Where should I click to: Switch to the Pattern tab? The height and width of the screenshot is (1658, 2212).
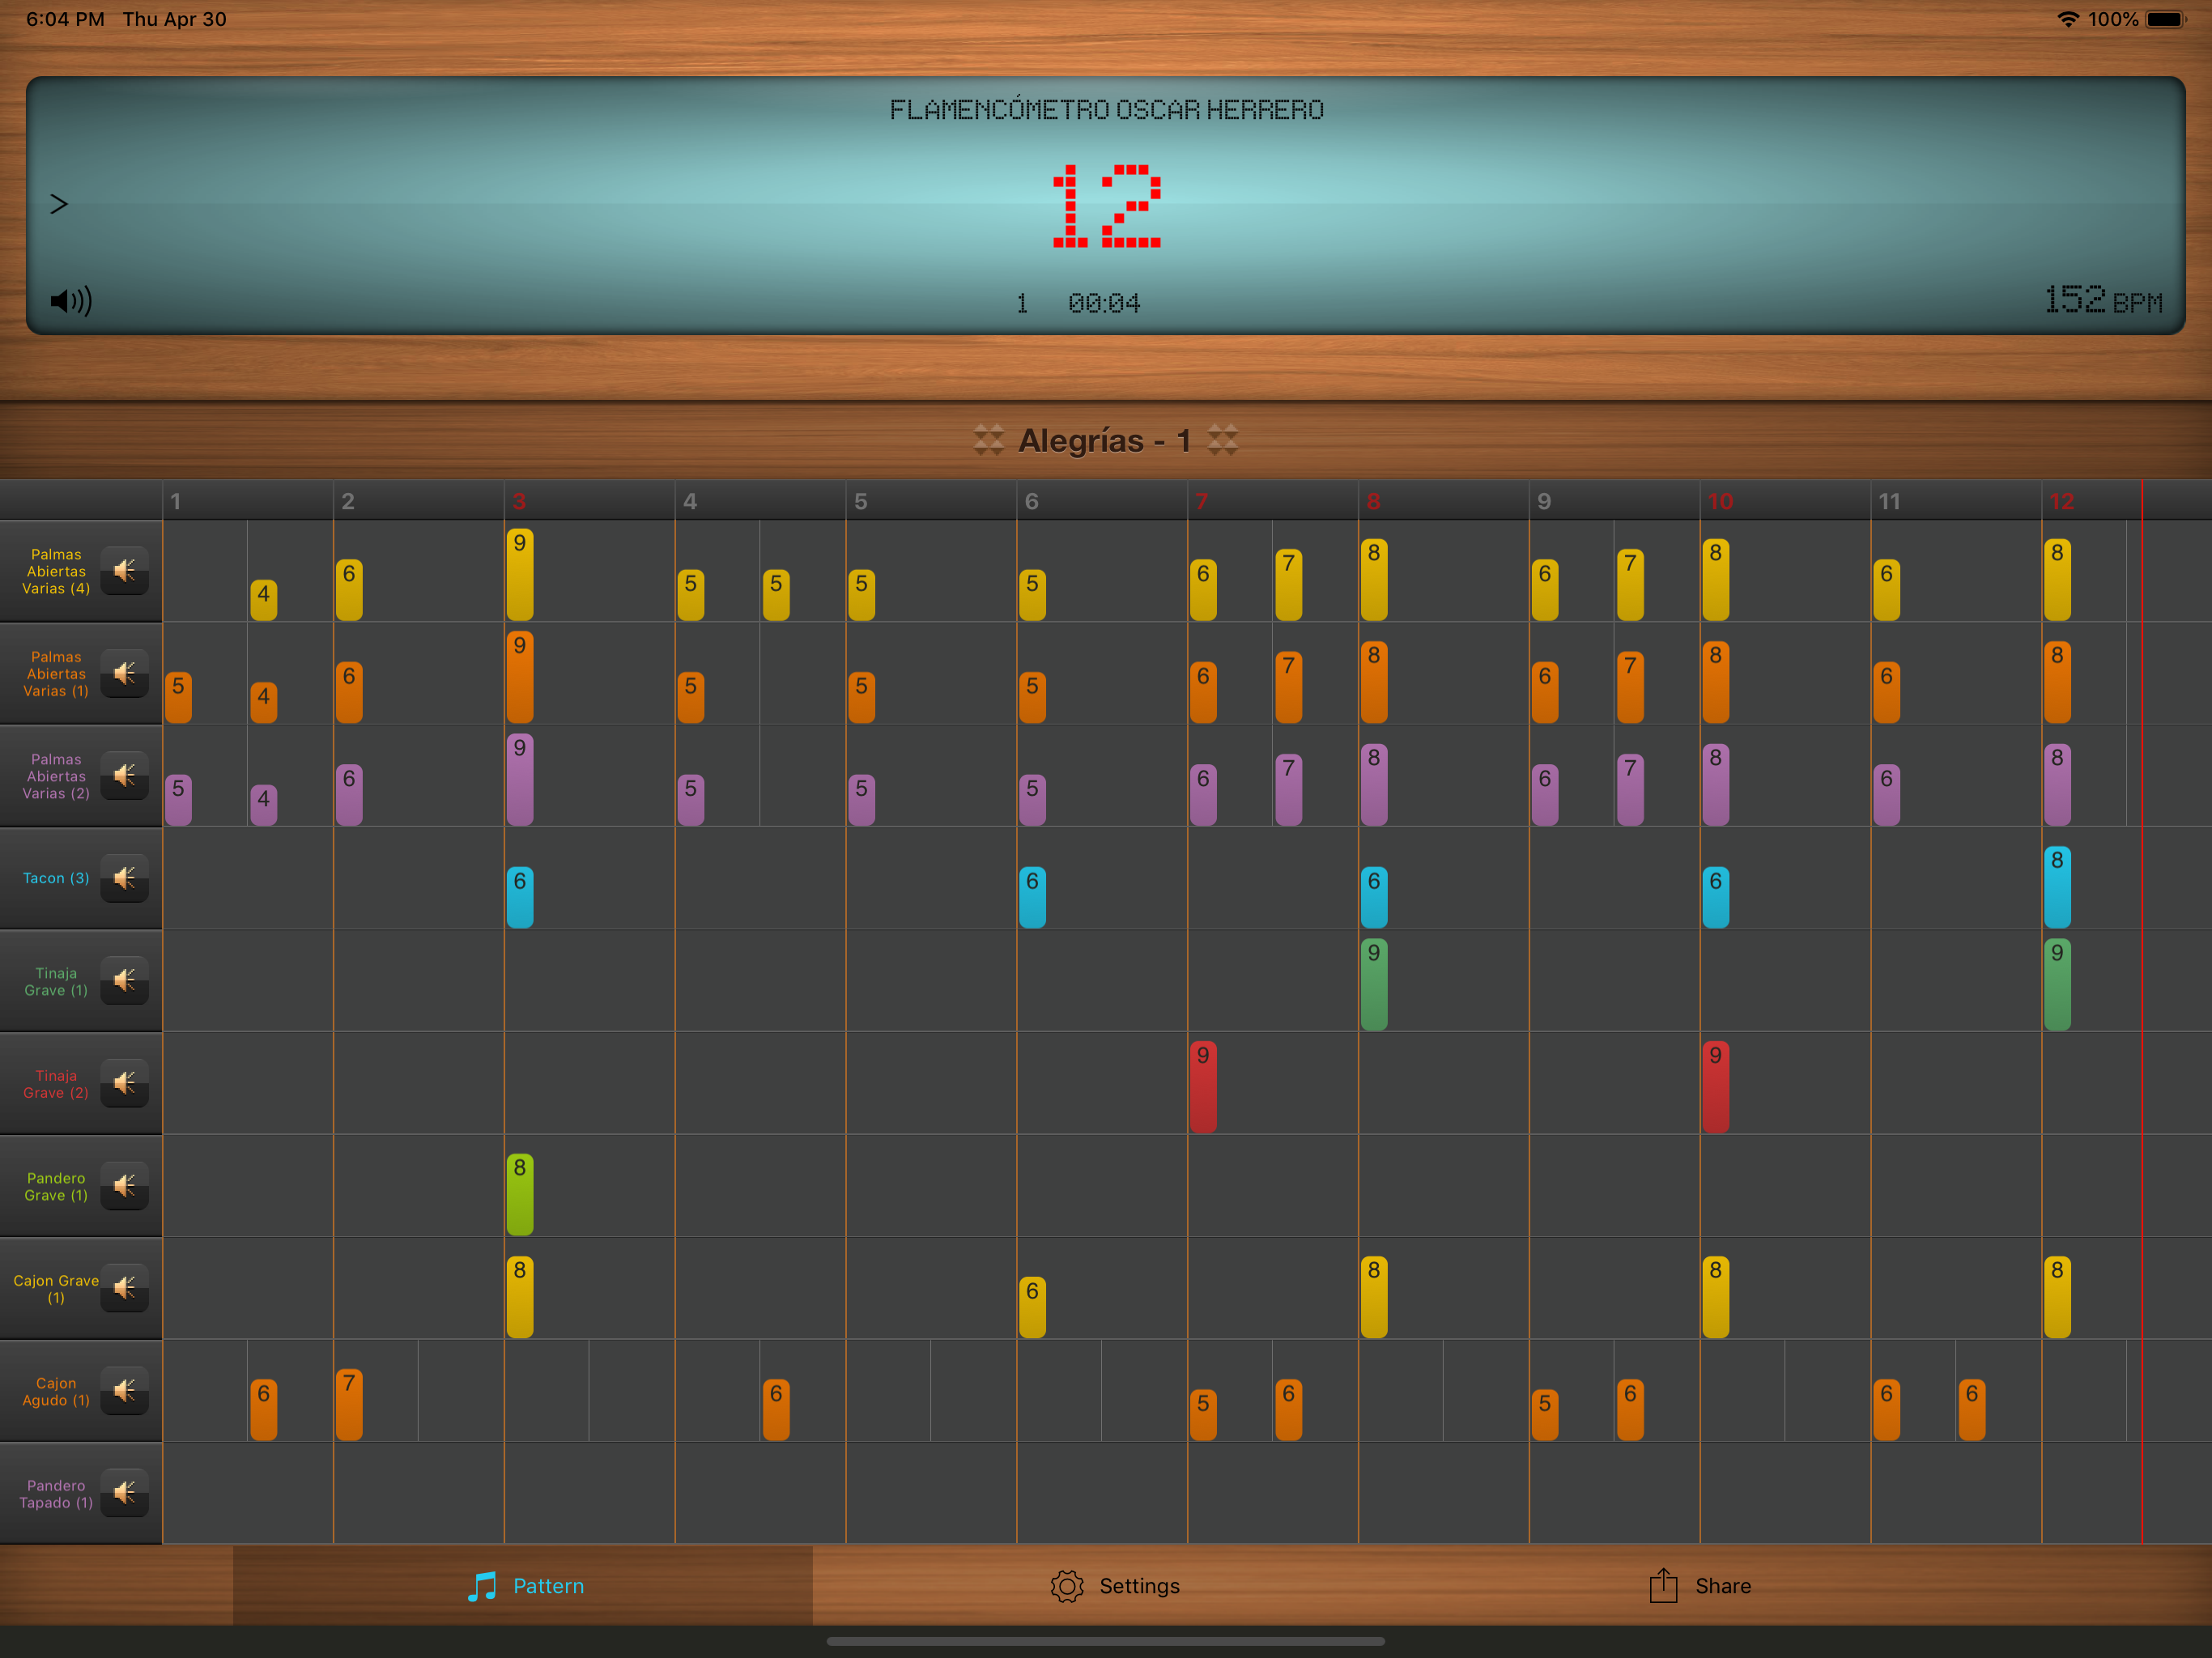tap(524, 1586)
